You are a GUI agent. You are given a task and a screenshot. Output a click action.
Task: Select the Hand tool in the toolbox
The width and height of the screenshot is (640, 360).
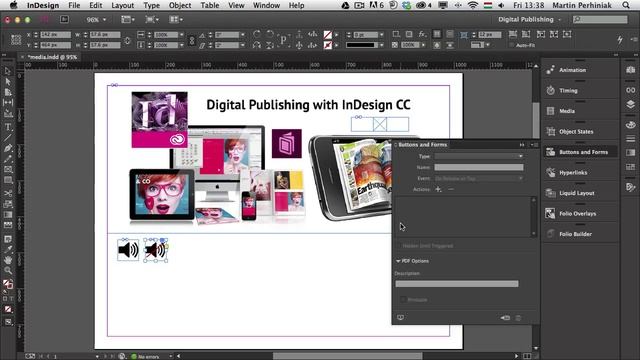[8, 260]
